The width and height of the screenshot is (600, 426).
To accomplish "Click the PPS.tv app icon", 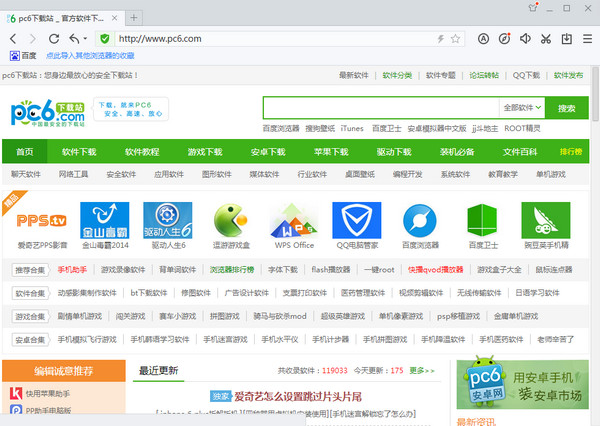I will coord(42,220).
